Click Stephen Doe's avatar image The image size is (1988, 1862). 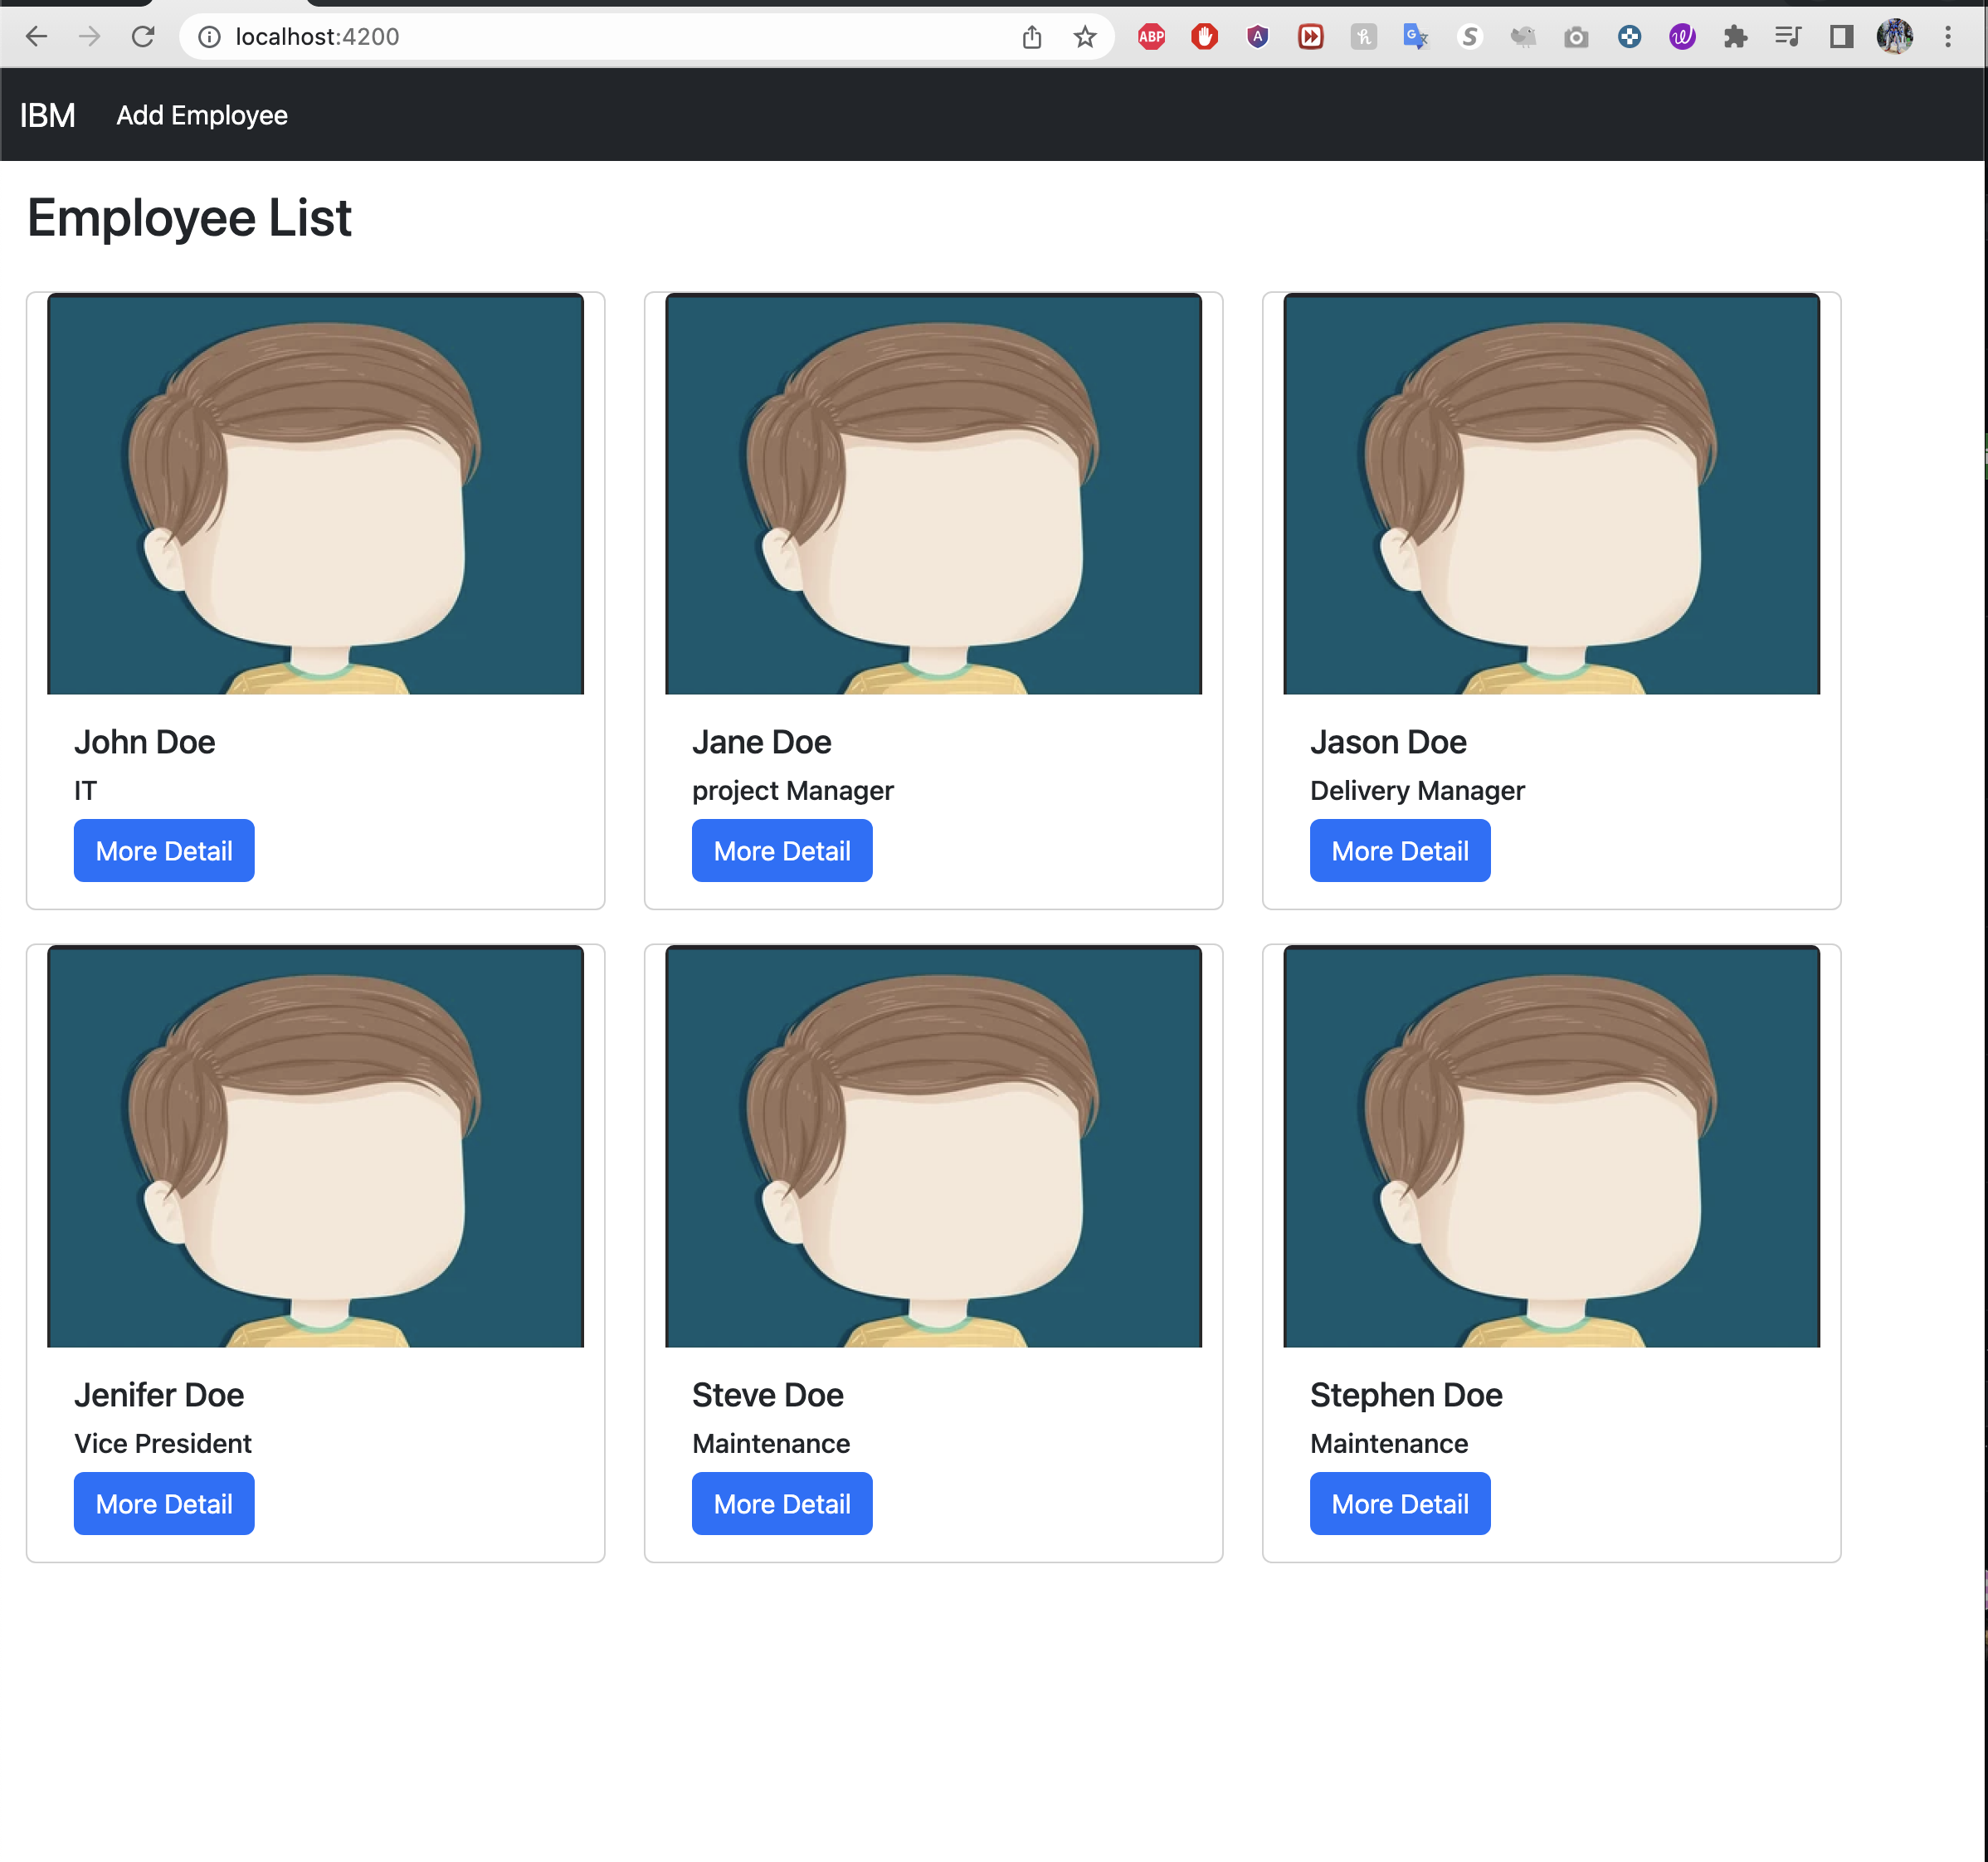pos(1552,1147)
